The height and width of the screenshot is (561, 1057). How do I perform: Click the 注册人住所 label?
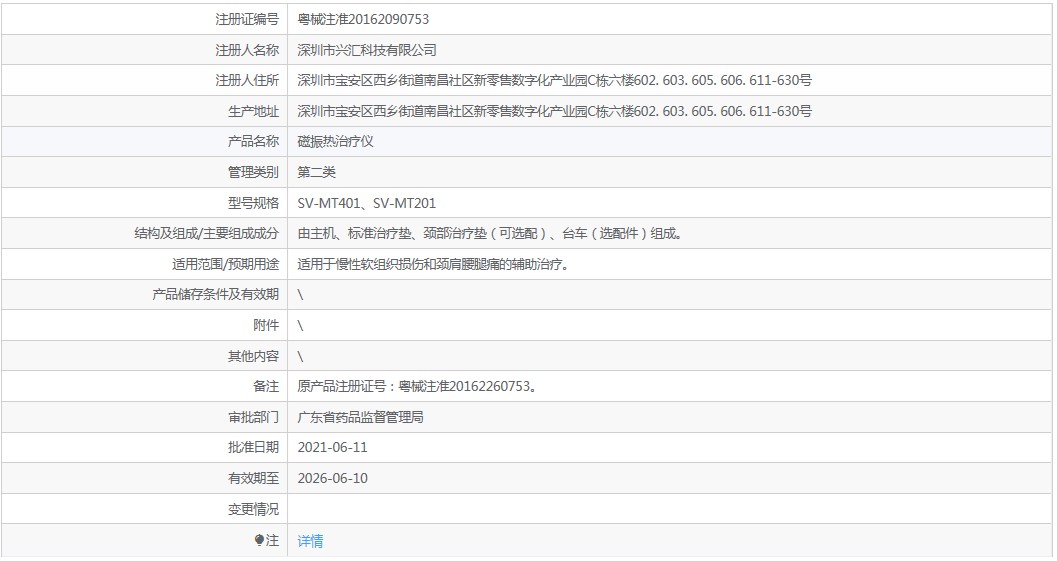pos(247,80)
